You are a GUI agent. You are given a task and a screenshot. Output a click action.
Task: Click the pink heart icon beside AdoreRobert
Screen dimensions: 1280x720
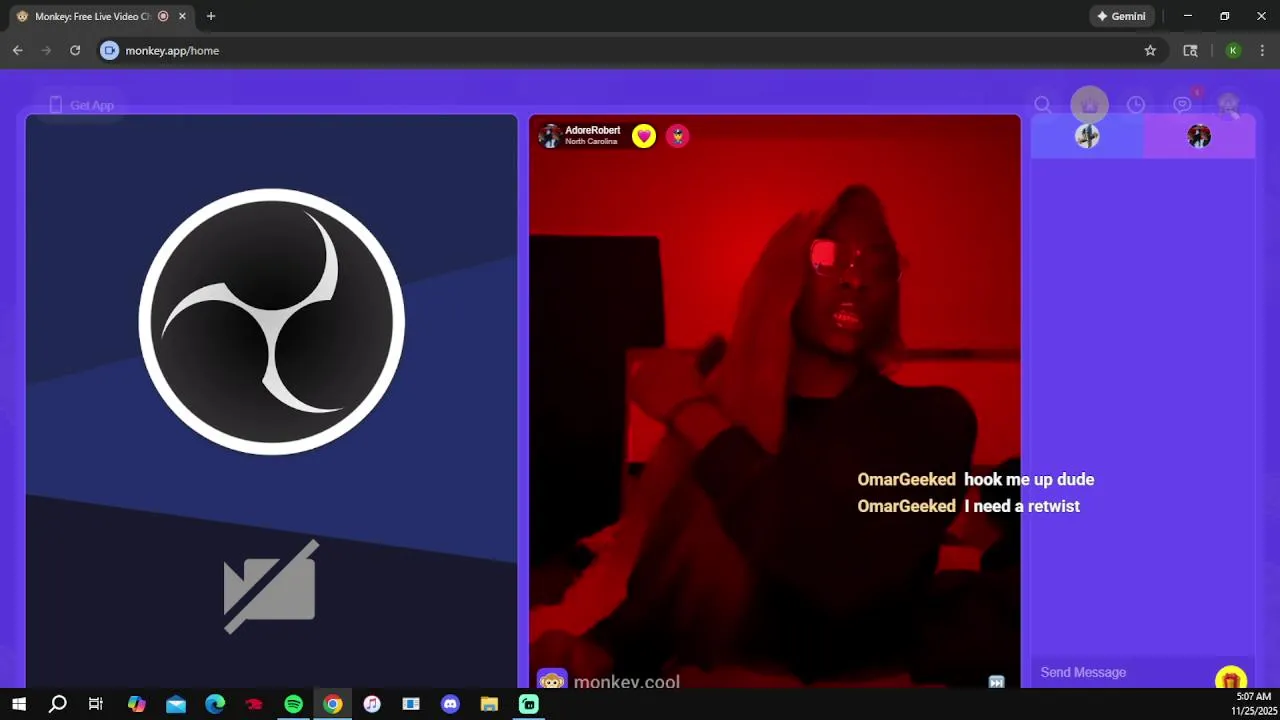(644, 136)
